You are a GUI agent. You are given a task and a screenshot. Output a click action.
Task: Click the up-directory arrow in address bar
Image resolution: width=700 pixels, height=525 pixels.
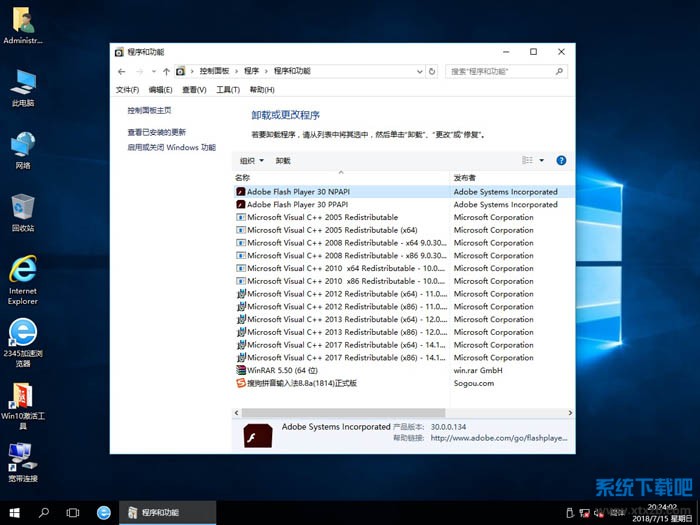click(x=166, y=72)
